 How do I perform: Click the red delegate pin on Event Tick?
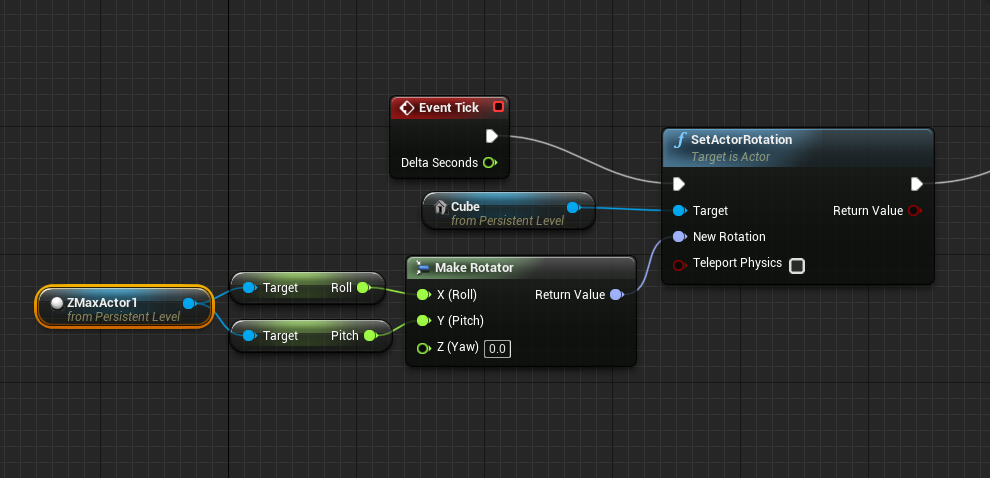pyautogui.click(x=499, y=107)
